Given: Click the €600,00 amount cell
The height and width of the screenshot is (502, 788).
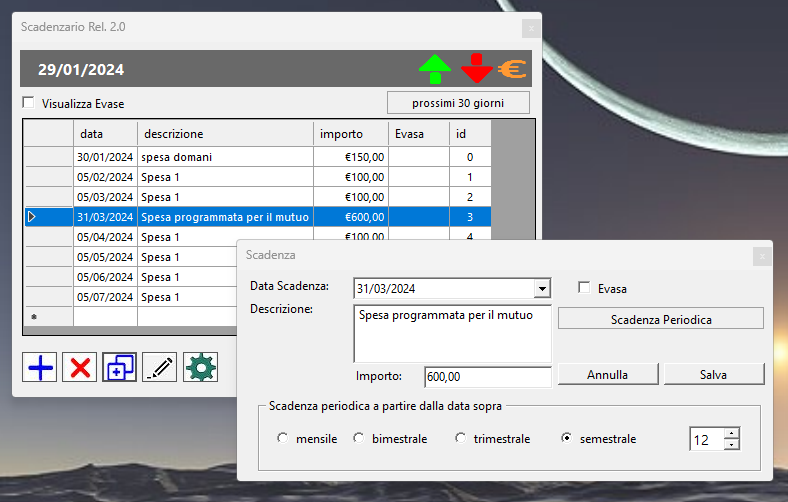Looking at the screenshot, I should click(x=351, y=217).
